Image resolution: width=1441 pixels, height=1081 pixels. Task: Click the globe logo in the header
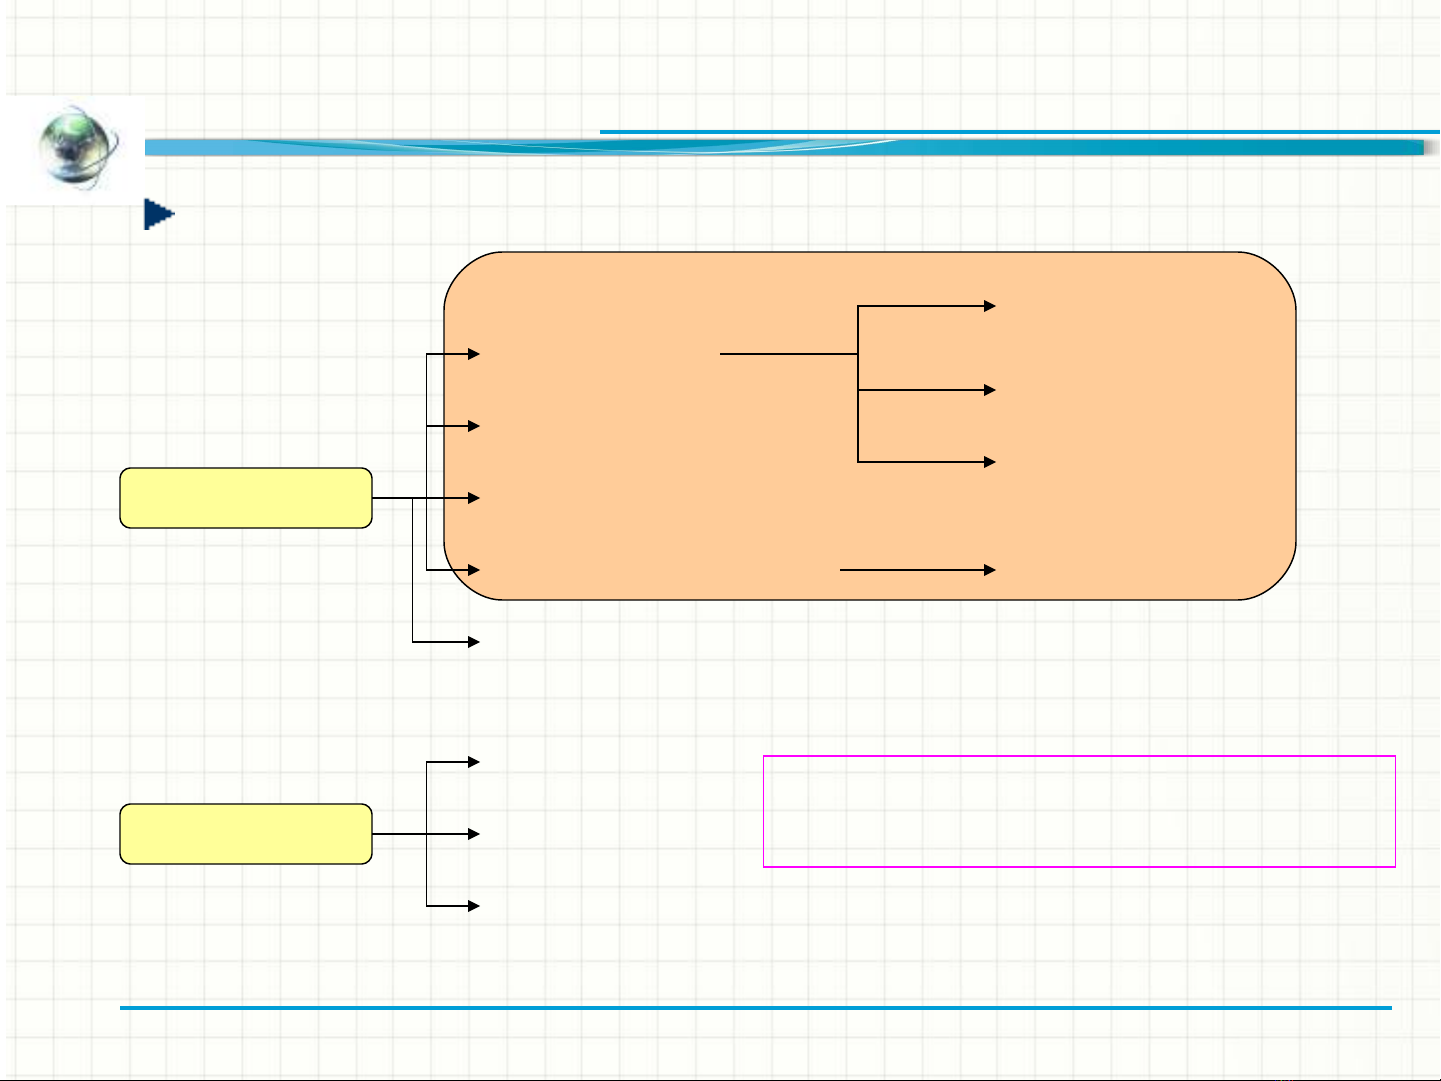(77, 147)
